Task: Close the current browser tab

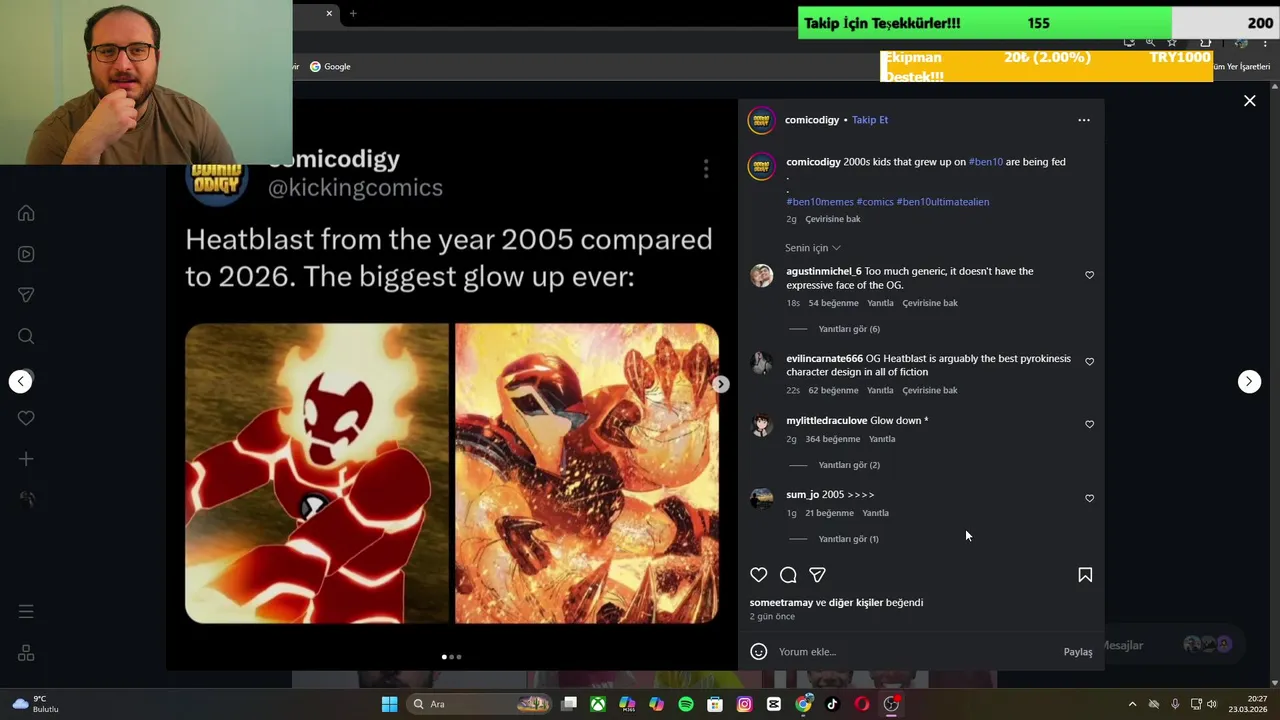Action: [x=329, y=13]
